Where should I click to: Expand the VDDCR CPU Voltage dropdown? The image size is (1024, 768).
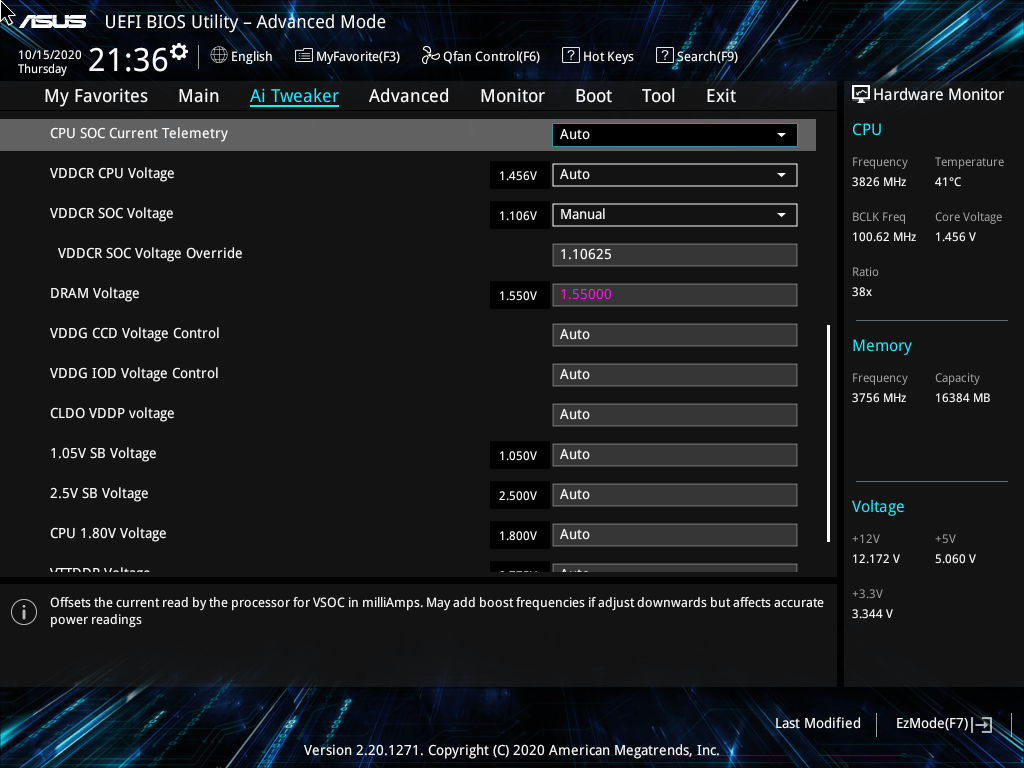coord(675,174)
